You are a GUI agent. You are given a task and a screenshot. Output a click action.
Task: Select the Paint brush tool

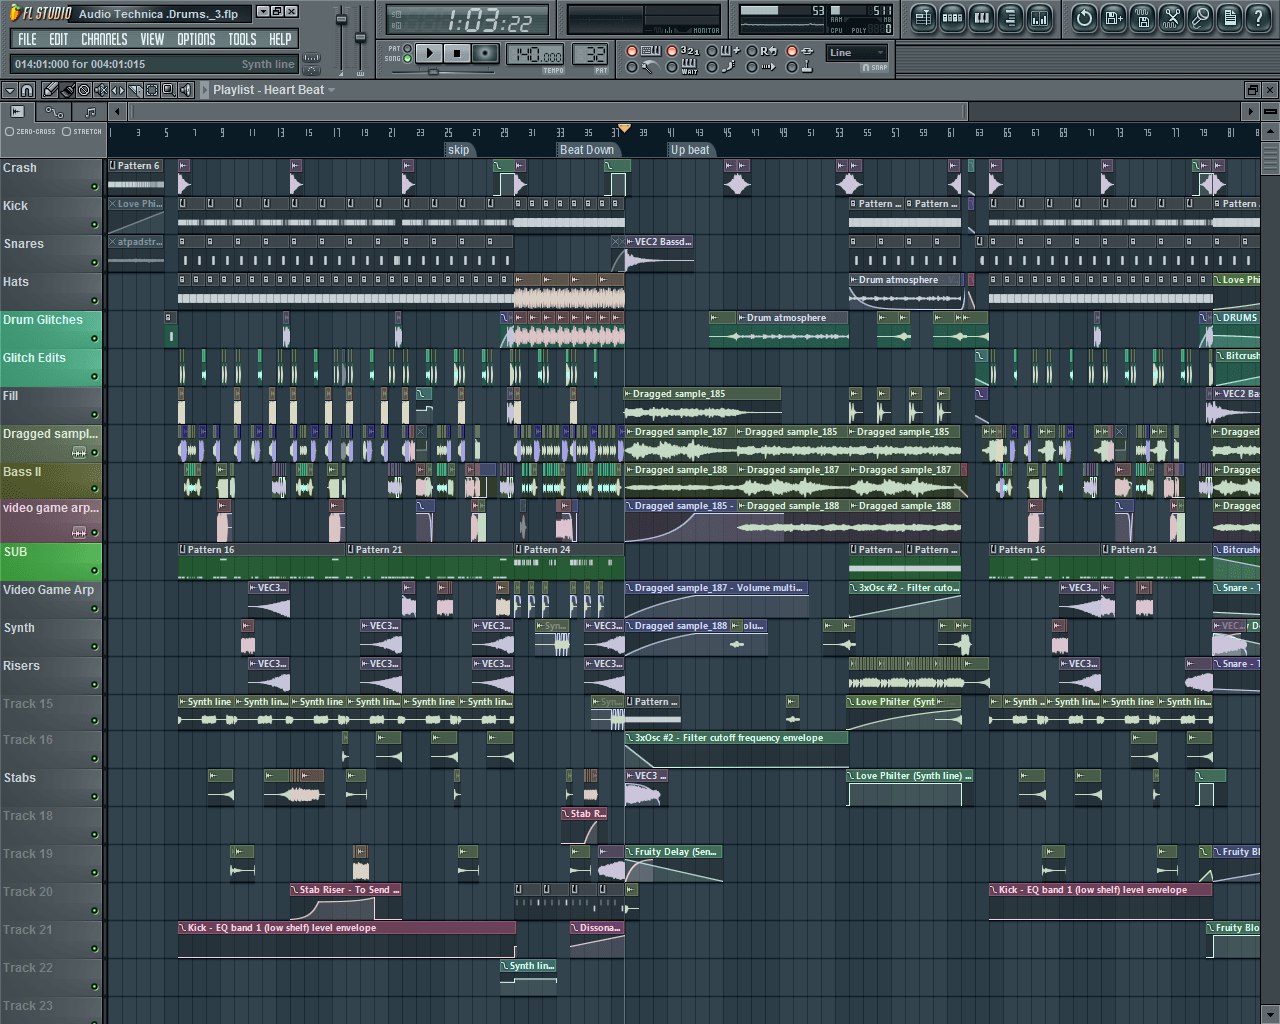[68, 90]
